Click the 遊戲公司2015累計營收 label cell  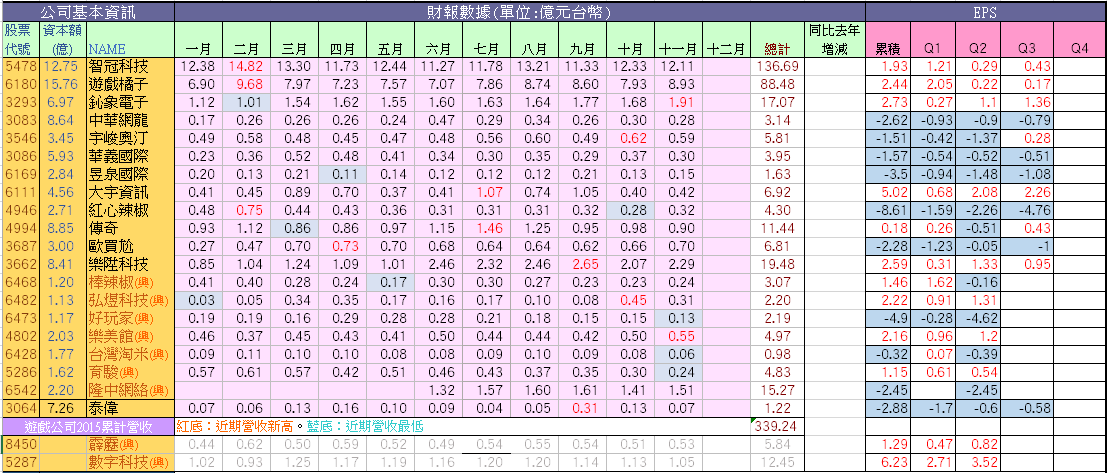point(88,426)
